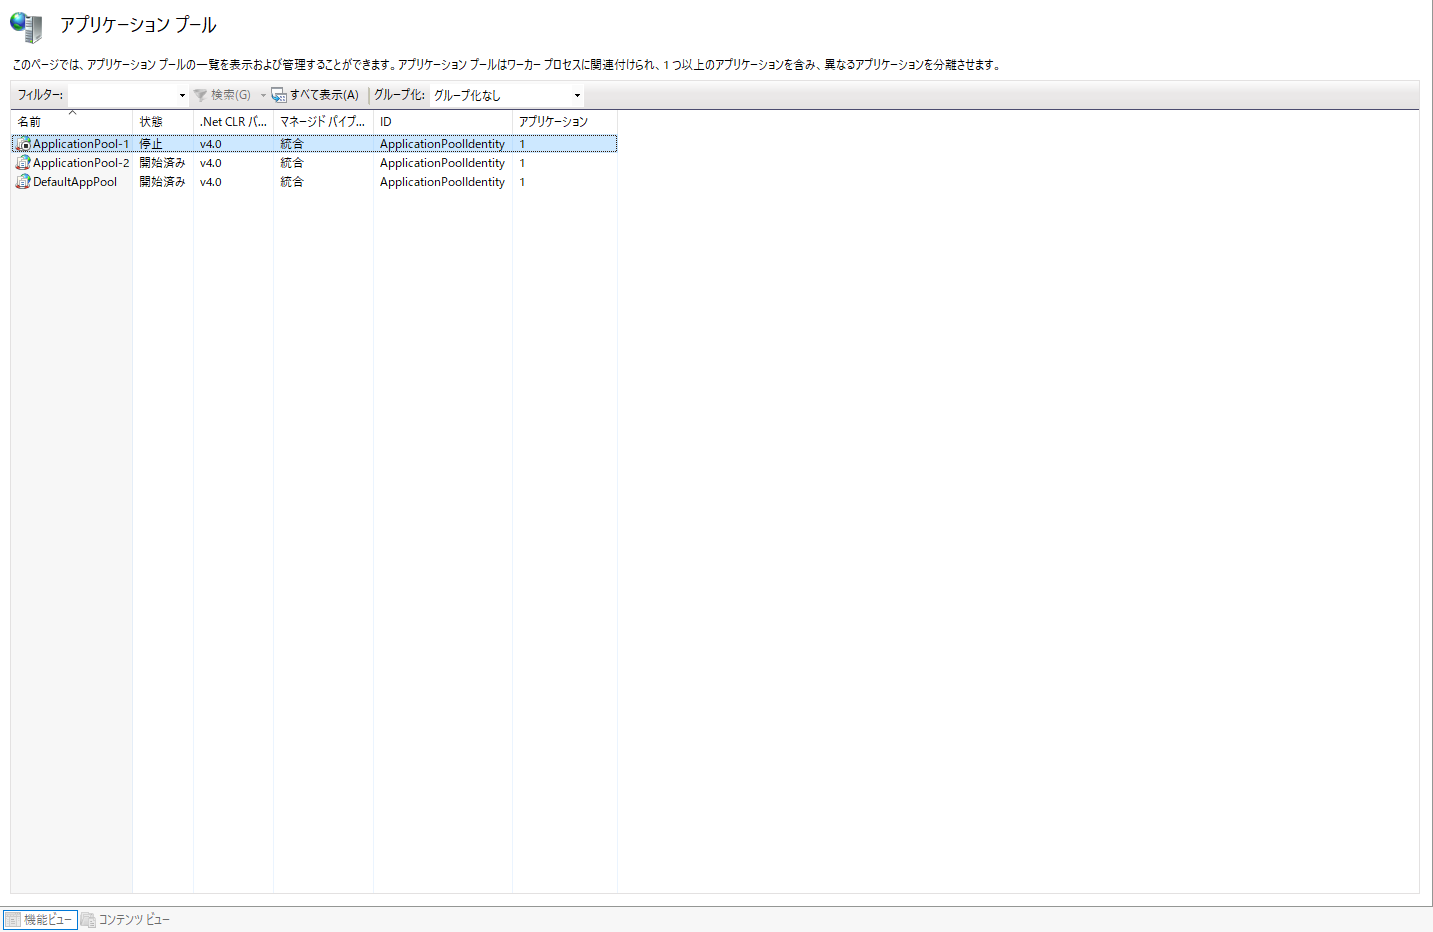Click the v4.0 value in ApplicationPool-1 row
This screenshot has width=1433, height=932.
pos(211,144)
